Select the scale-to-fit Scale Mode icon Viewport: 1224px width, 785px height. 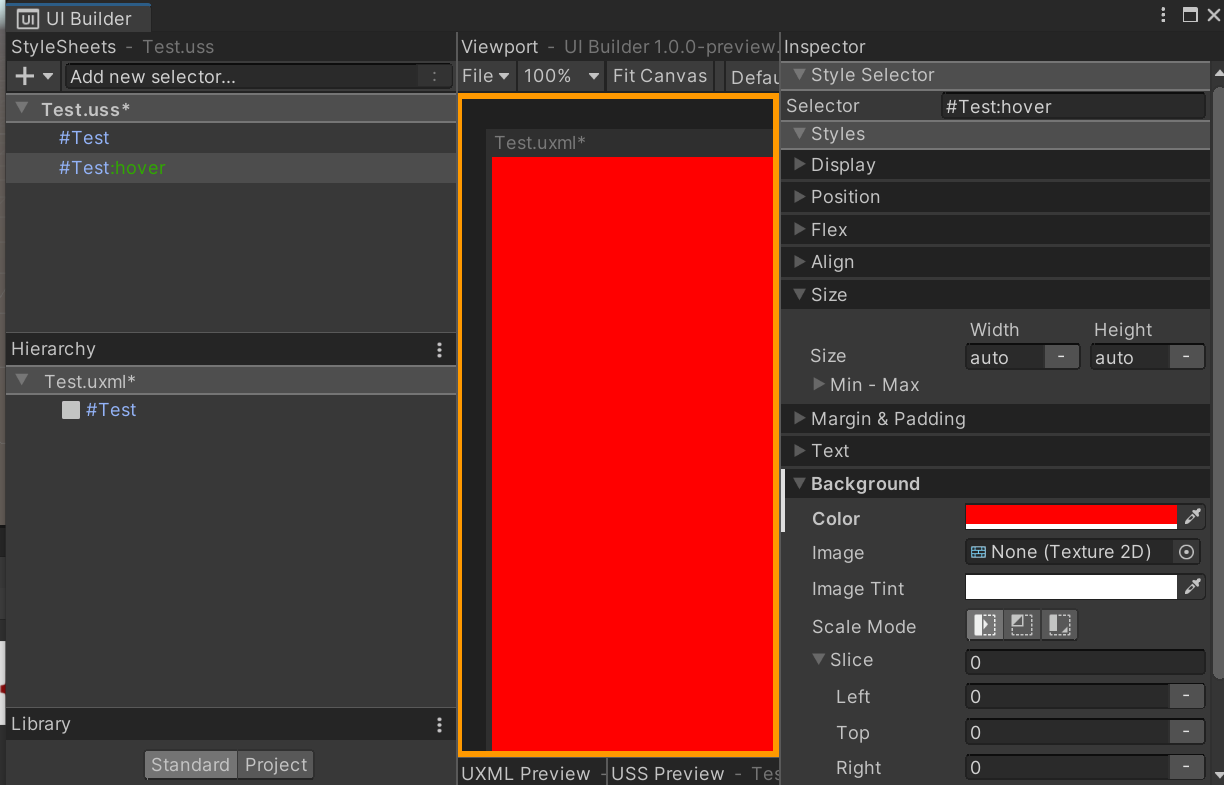[1021, 624]
